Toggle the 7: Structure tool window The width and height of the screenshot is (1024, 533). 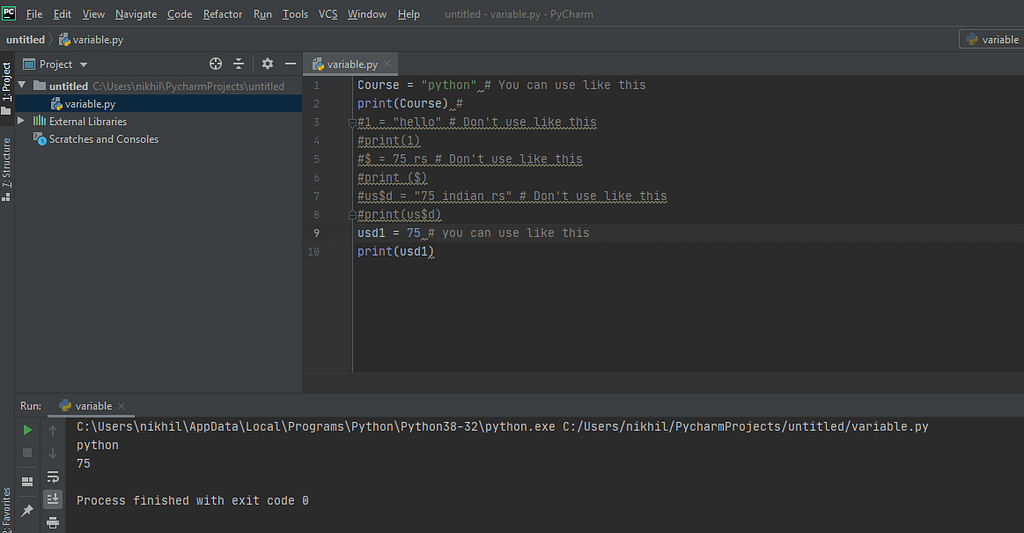(7, 169)
